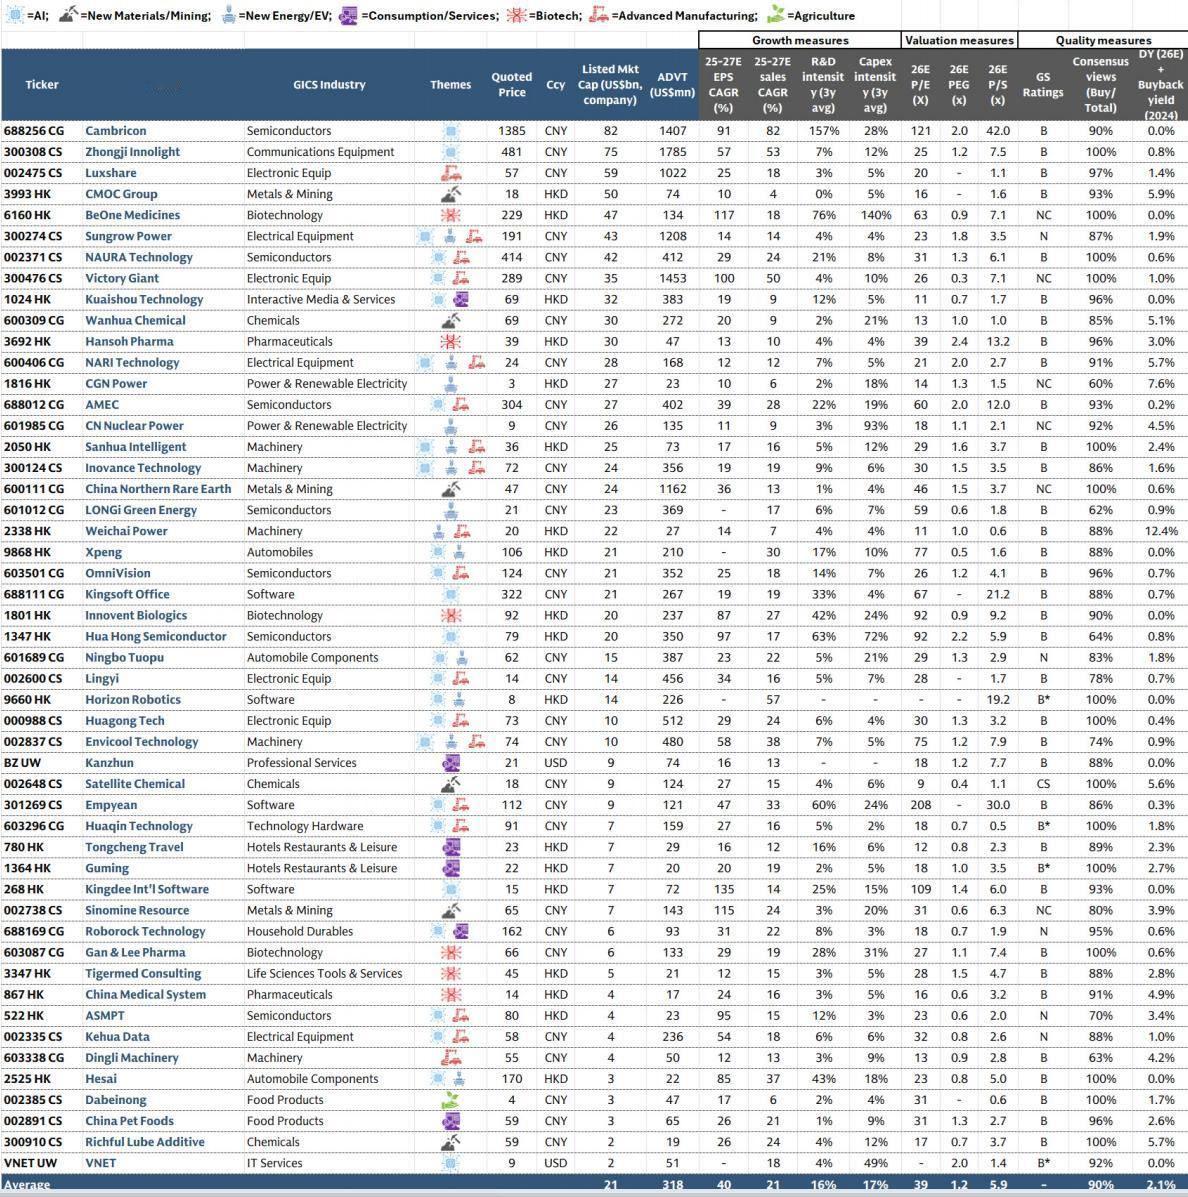Click the biotech icon in BeOne Medicines row

coord(450,215)
